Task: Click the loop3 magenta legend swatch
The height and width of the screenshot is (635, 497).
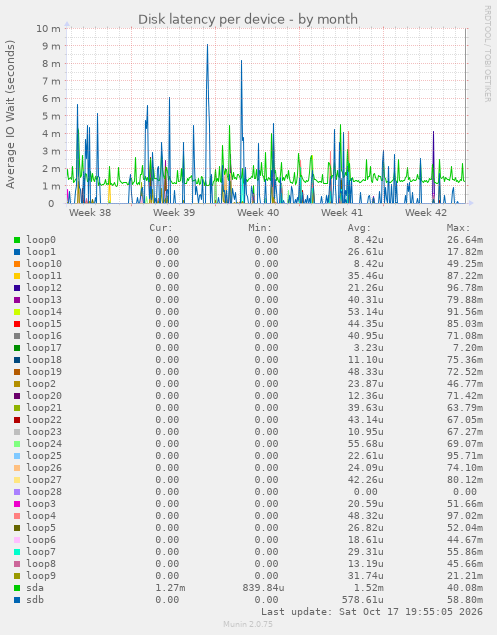Action: [x=17, y=504]
